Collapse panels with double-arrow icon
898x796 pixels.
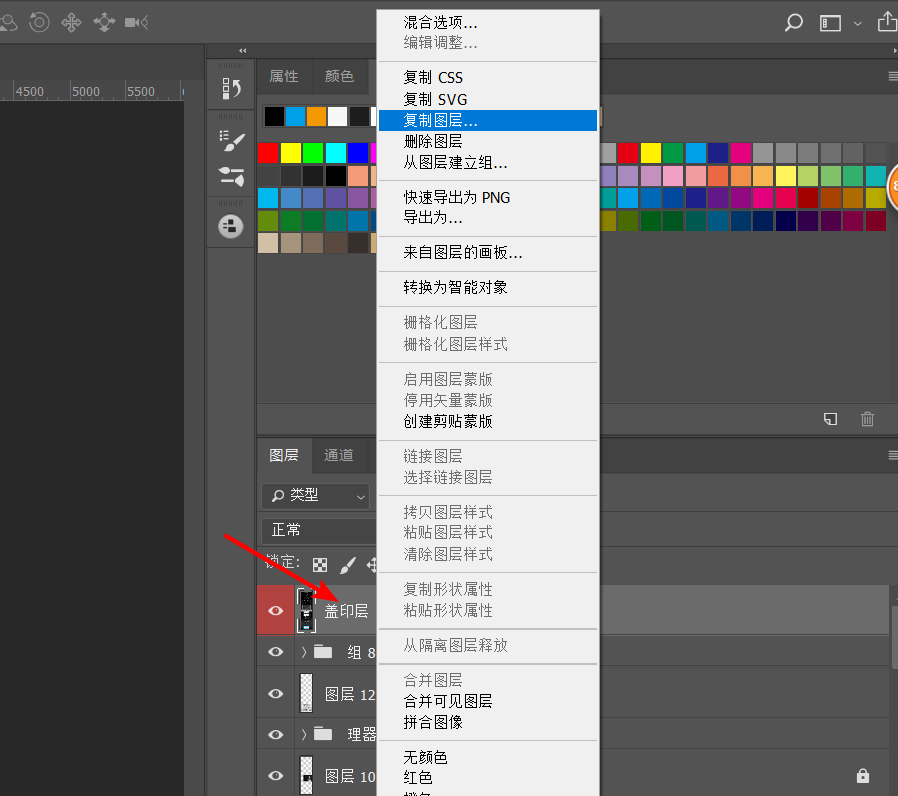tap(243, 50)
